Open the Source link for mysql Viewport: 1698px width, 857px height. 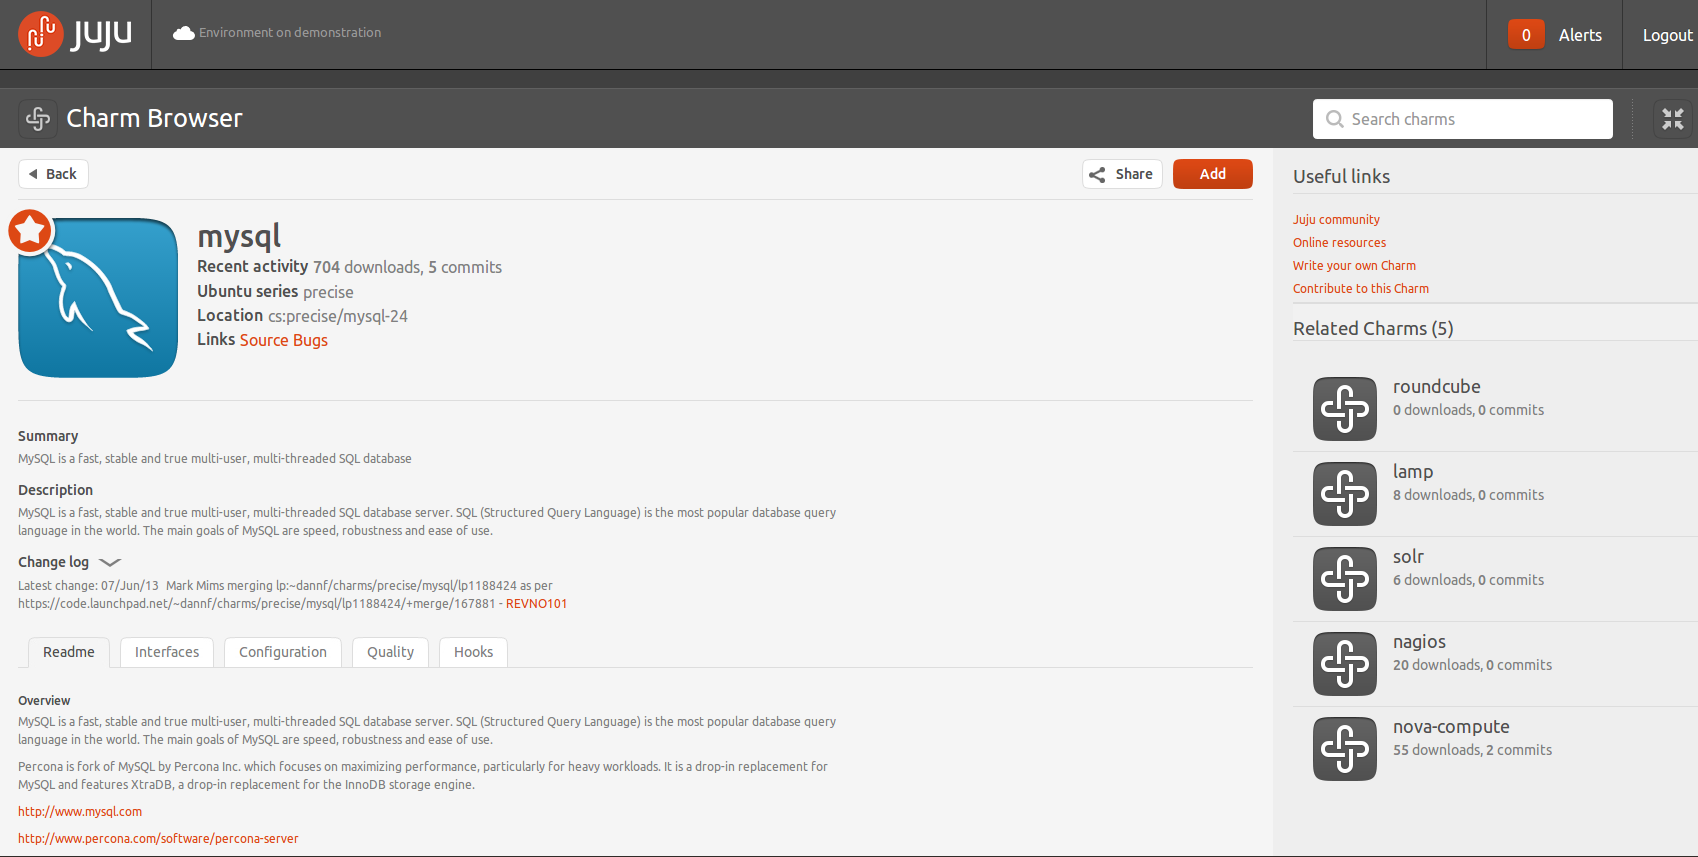coord(264,340)
